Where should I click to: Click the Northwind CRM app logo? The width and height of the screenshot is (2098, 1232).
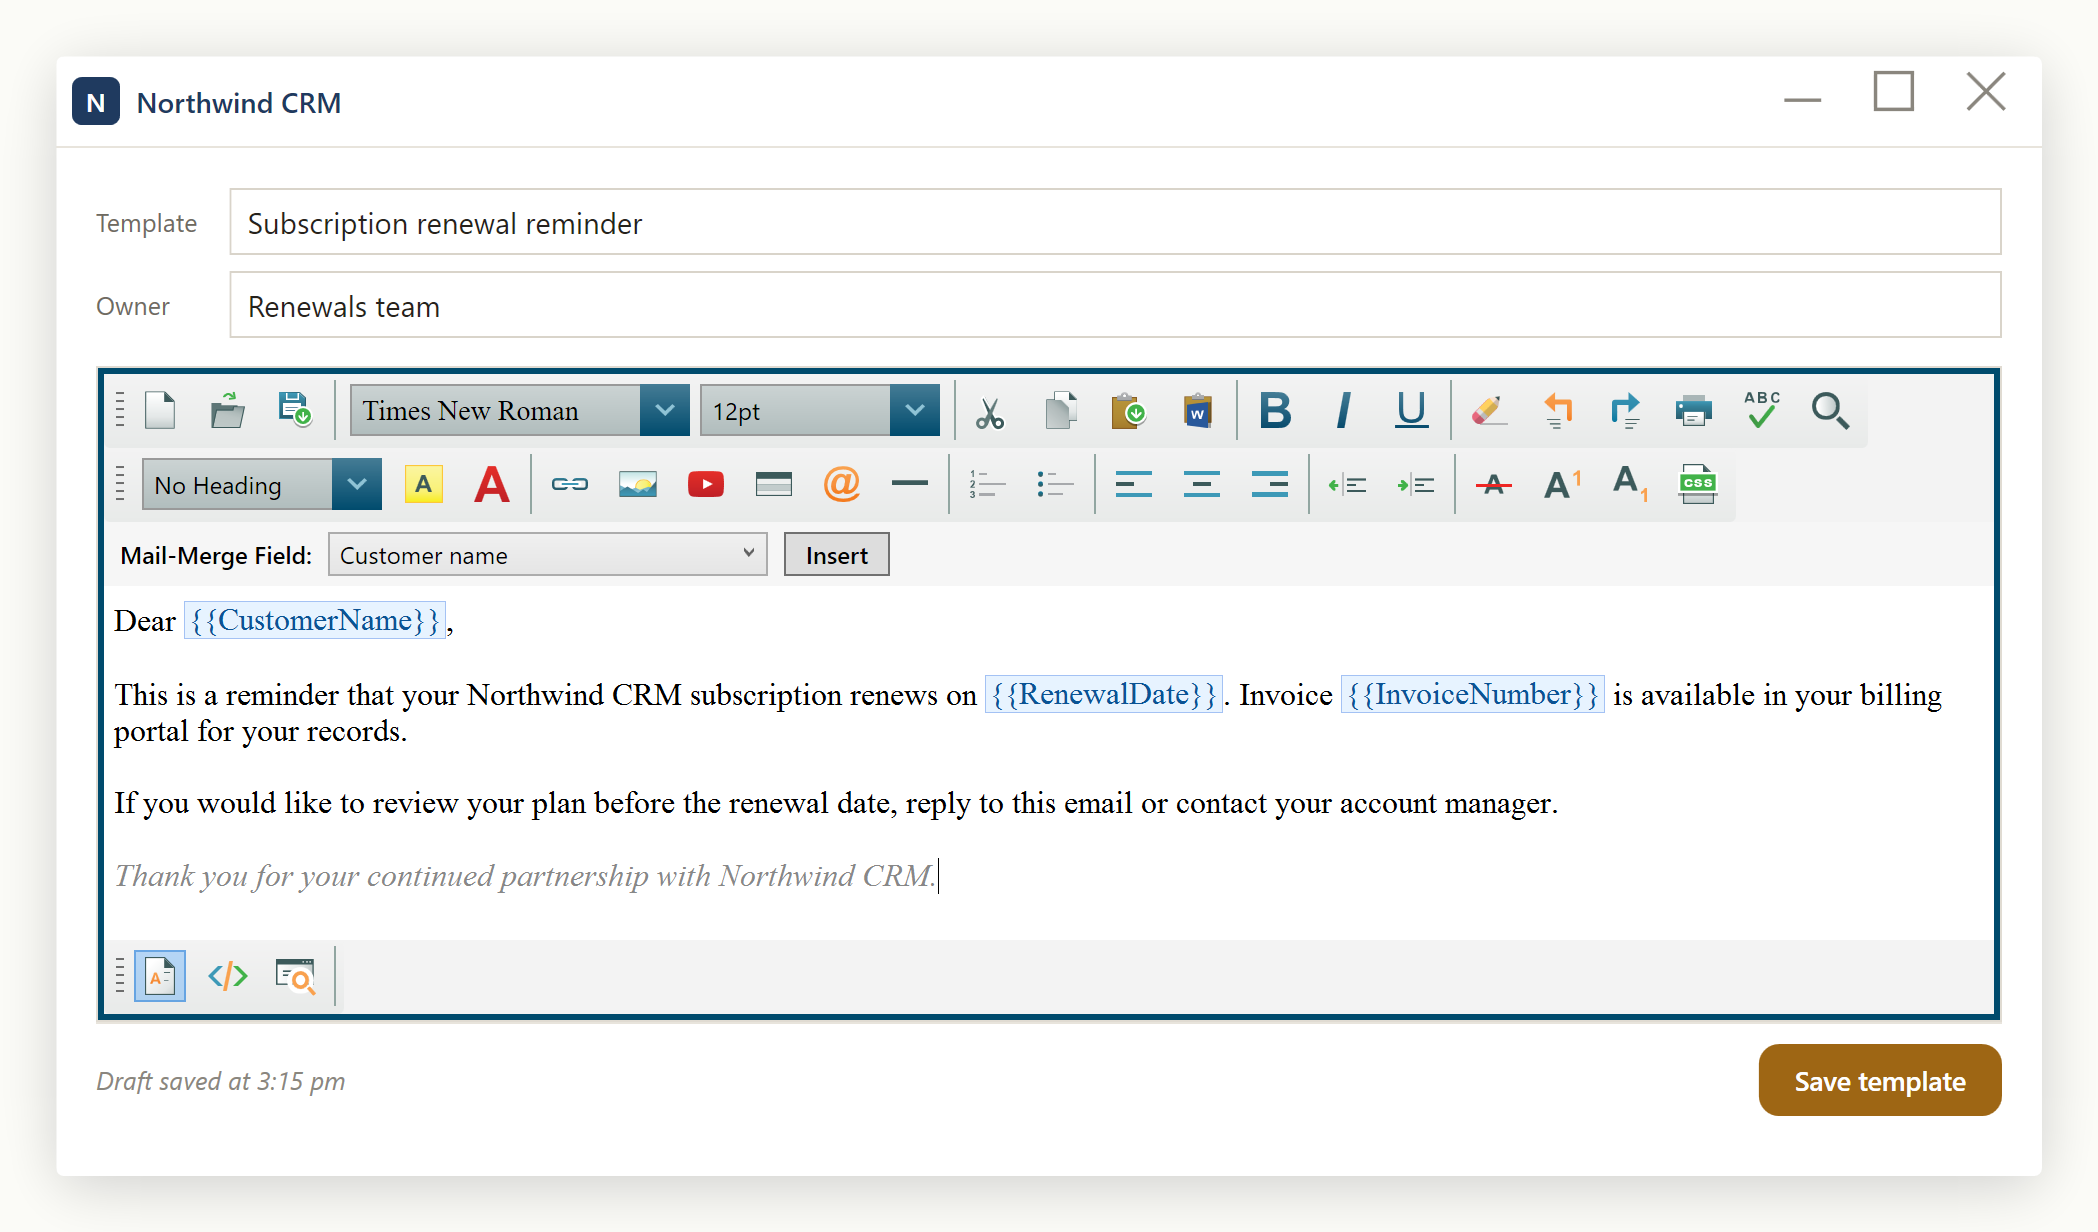point(96,102)
